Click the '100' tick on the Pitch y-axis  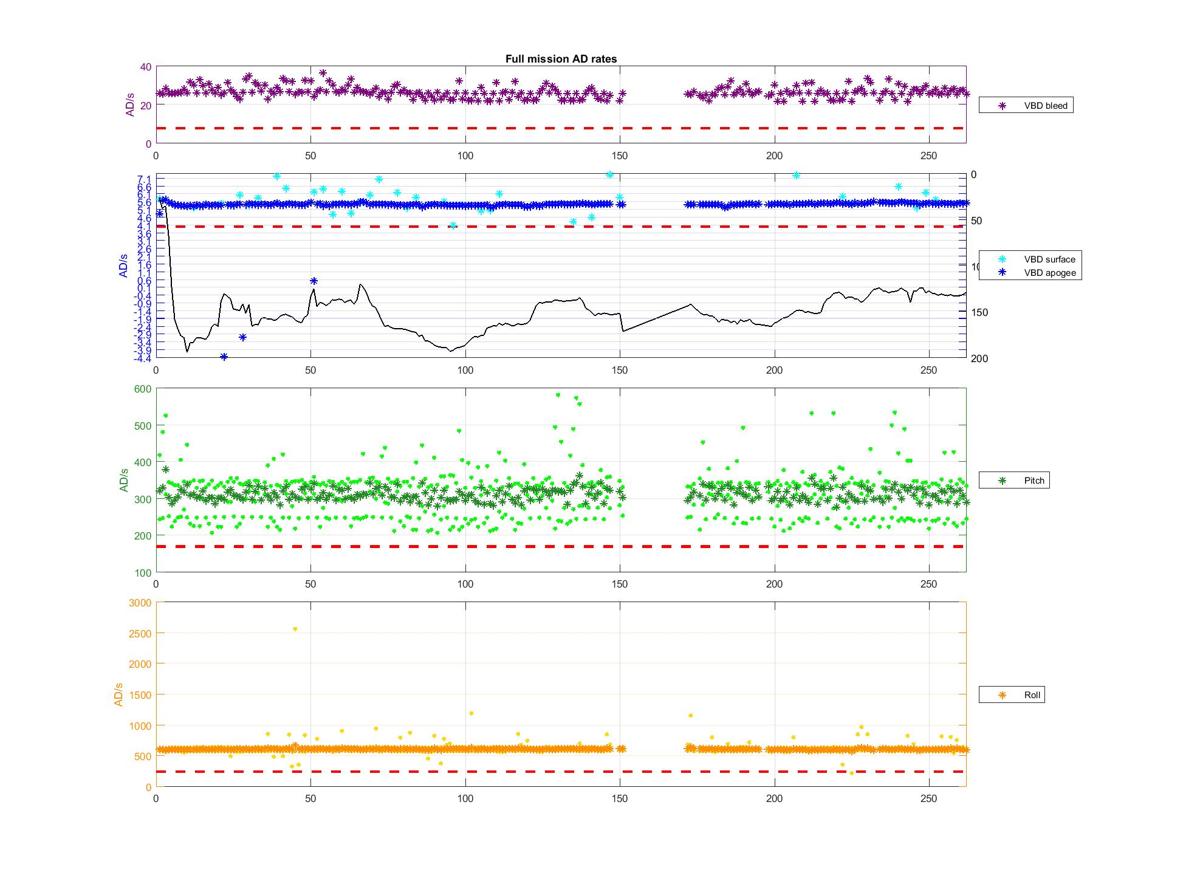[142, 573]
